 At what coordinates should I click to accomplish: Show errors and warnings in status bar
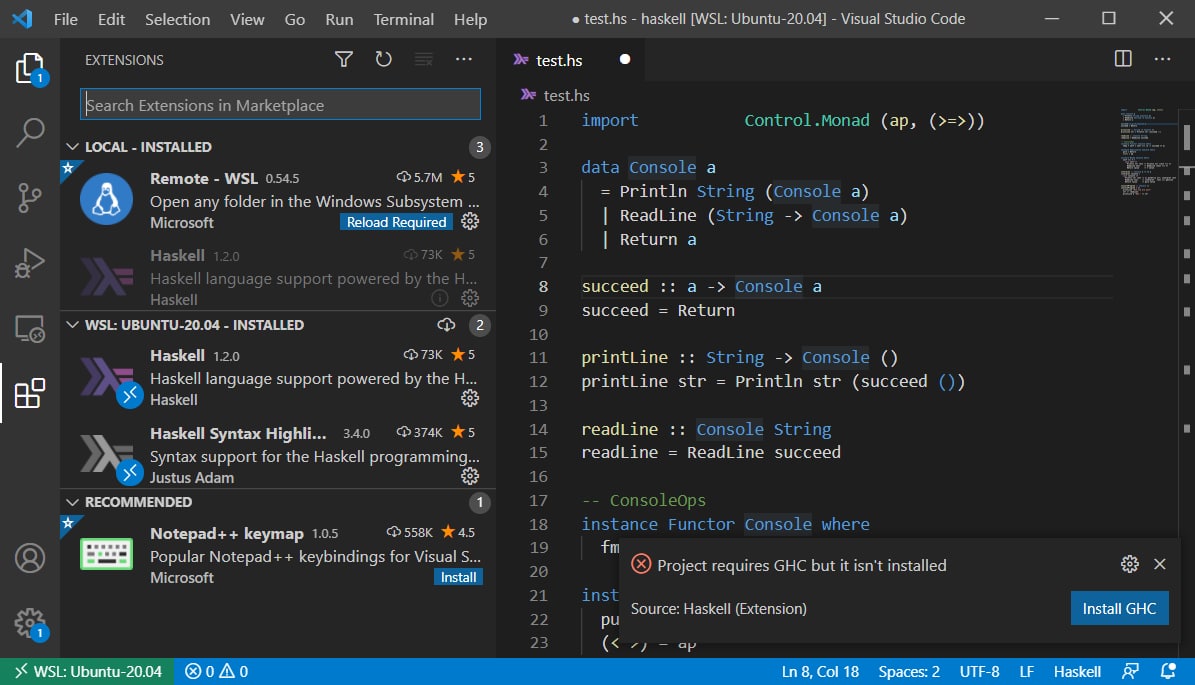coord(217,671)
